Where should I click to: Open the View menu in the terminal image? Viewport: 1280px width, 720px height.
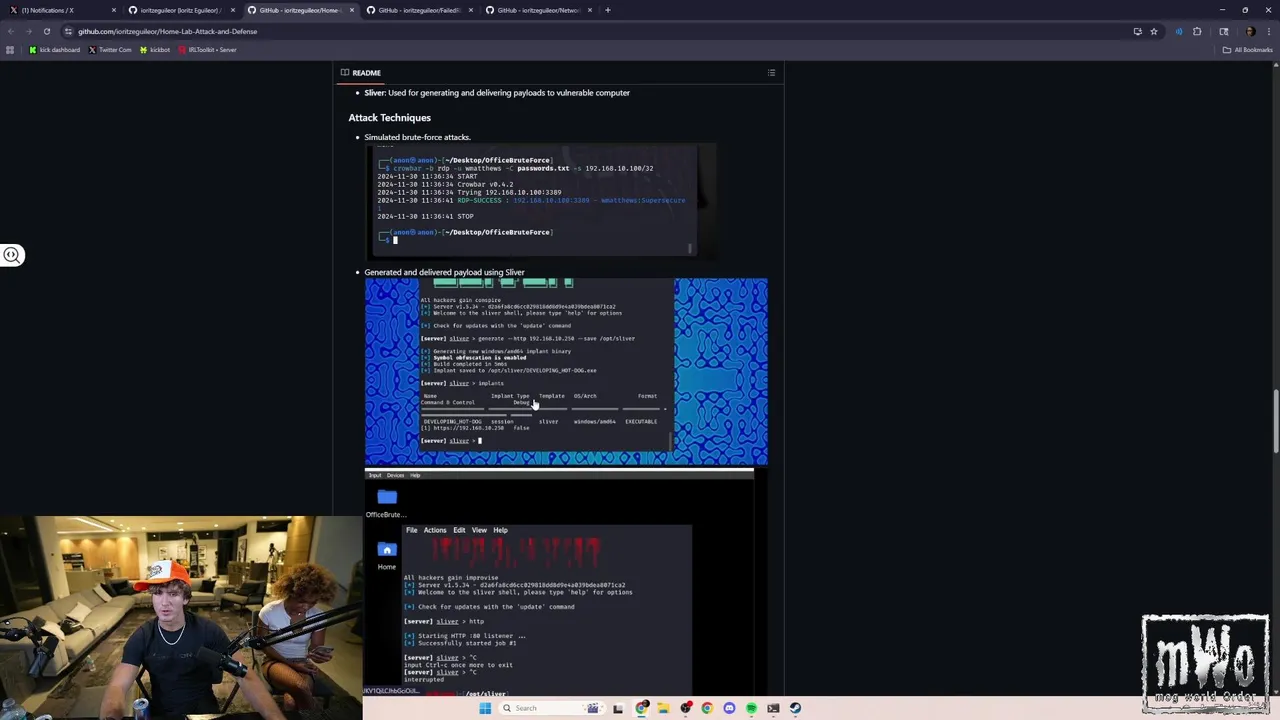click(x=479, y=530)
